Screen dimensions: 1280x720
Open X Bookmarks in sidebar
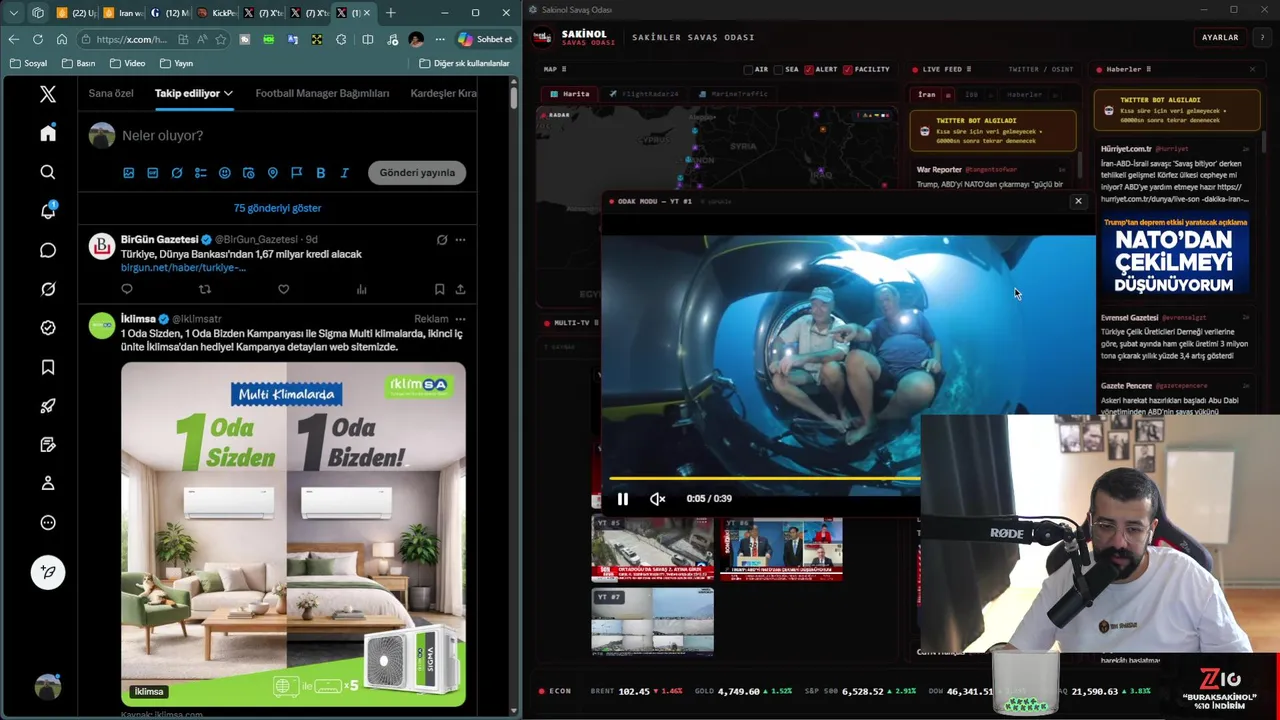(x=48, y=367)
